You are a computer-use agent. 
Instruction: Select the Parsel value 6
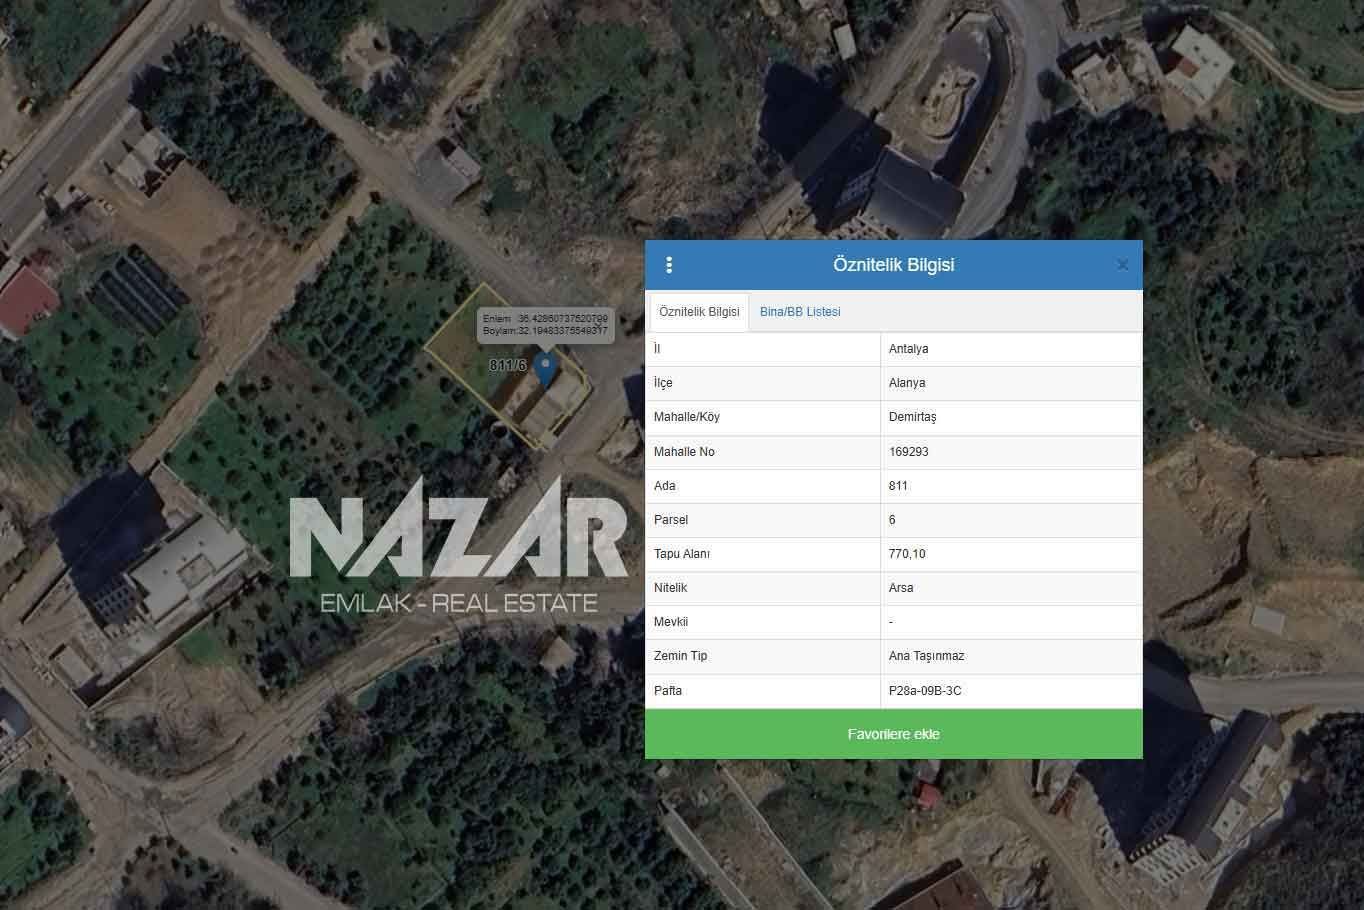pos(892,520)
